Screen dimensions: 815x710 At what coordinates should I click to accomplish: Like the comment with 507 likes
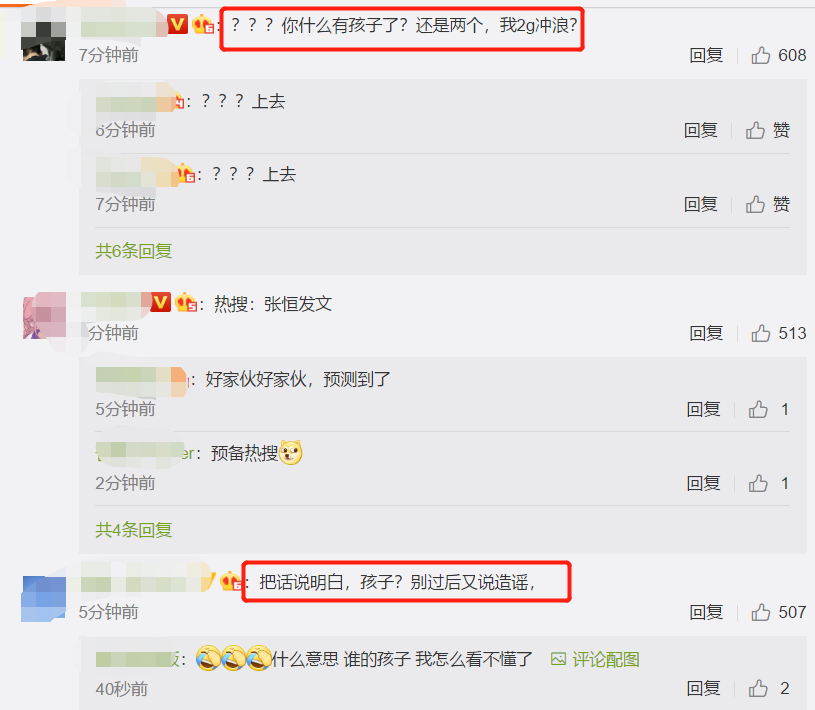[x=760, y=612]
